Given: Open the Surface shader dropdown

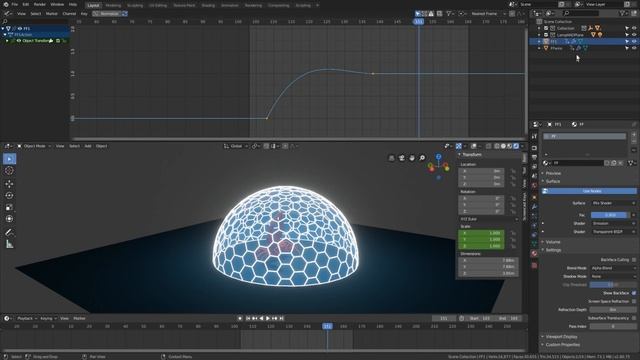Looking at the screenshot, I should click(x=614, y=203).
